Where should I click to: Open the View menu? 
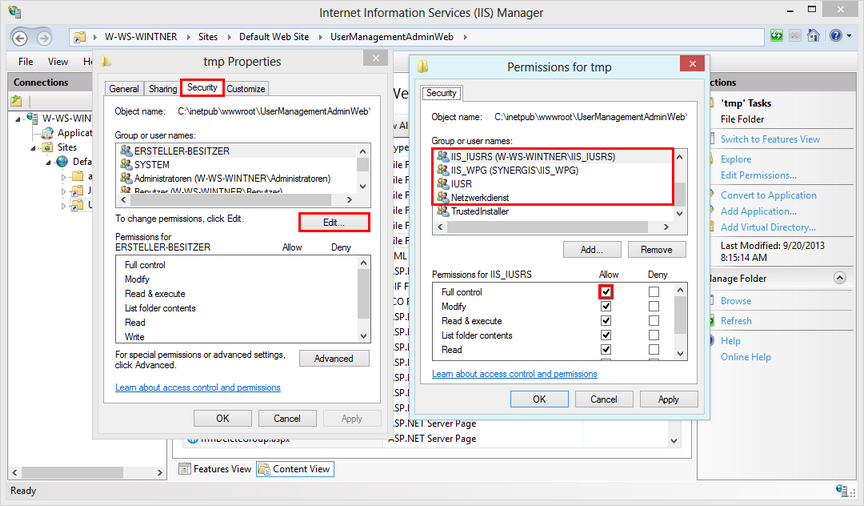pyautogui.click(x=58, y=61)
